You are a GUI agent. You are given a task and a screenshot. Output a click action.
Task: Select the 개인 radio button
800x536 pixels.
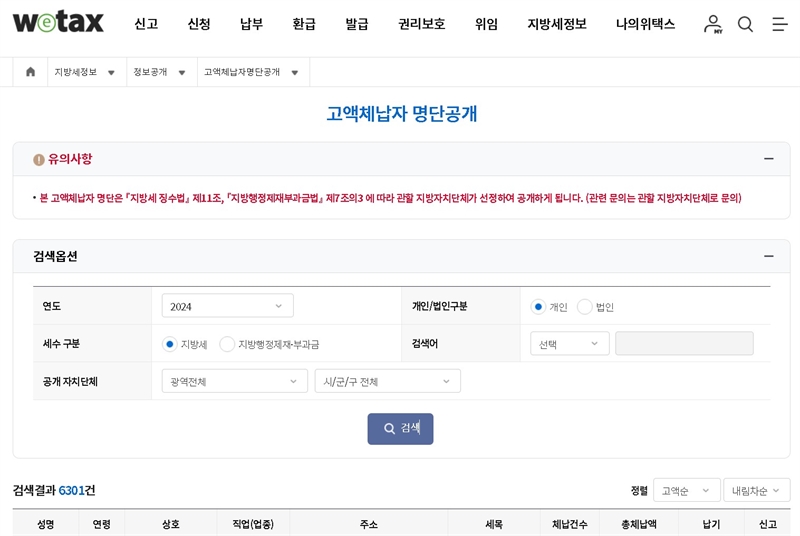coord(538,307)
